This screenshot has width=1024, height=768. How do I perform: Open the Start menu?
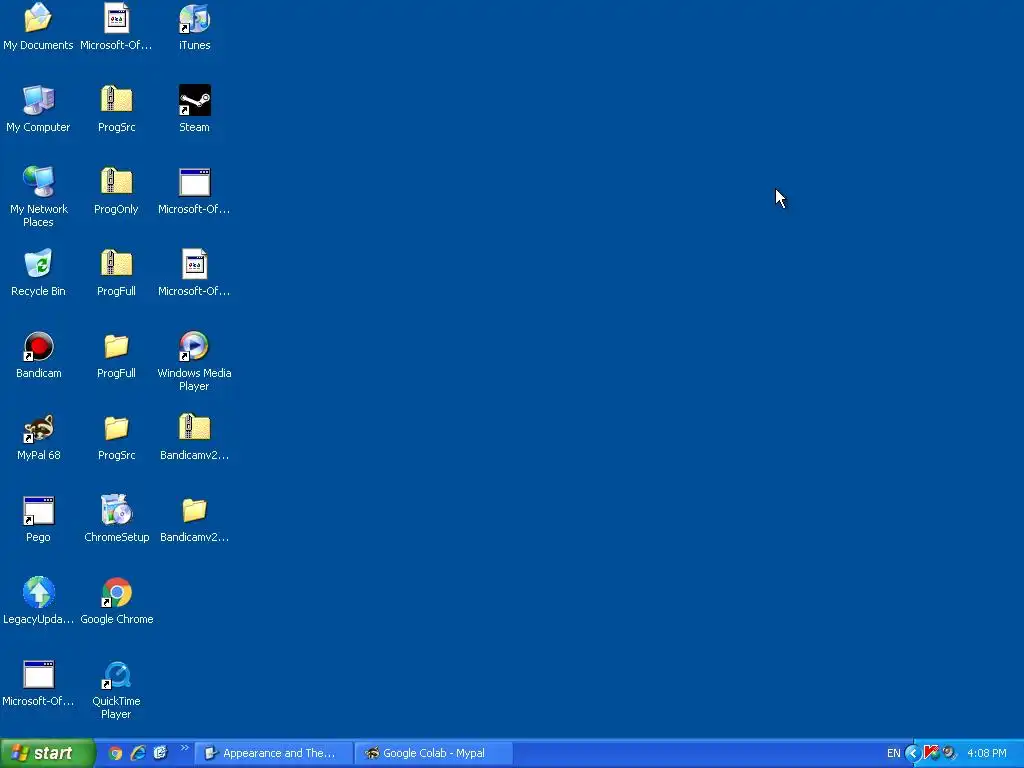47,753
